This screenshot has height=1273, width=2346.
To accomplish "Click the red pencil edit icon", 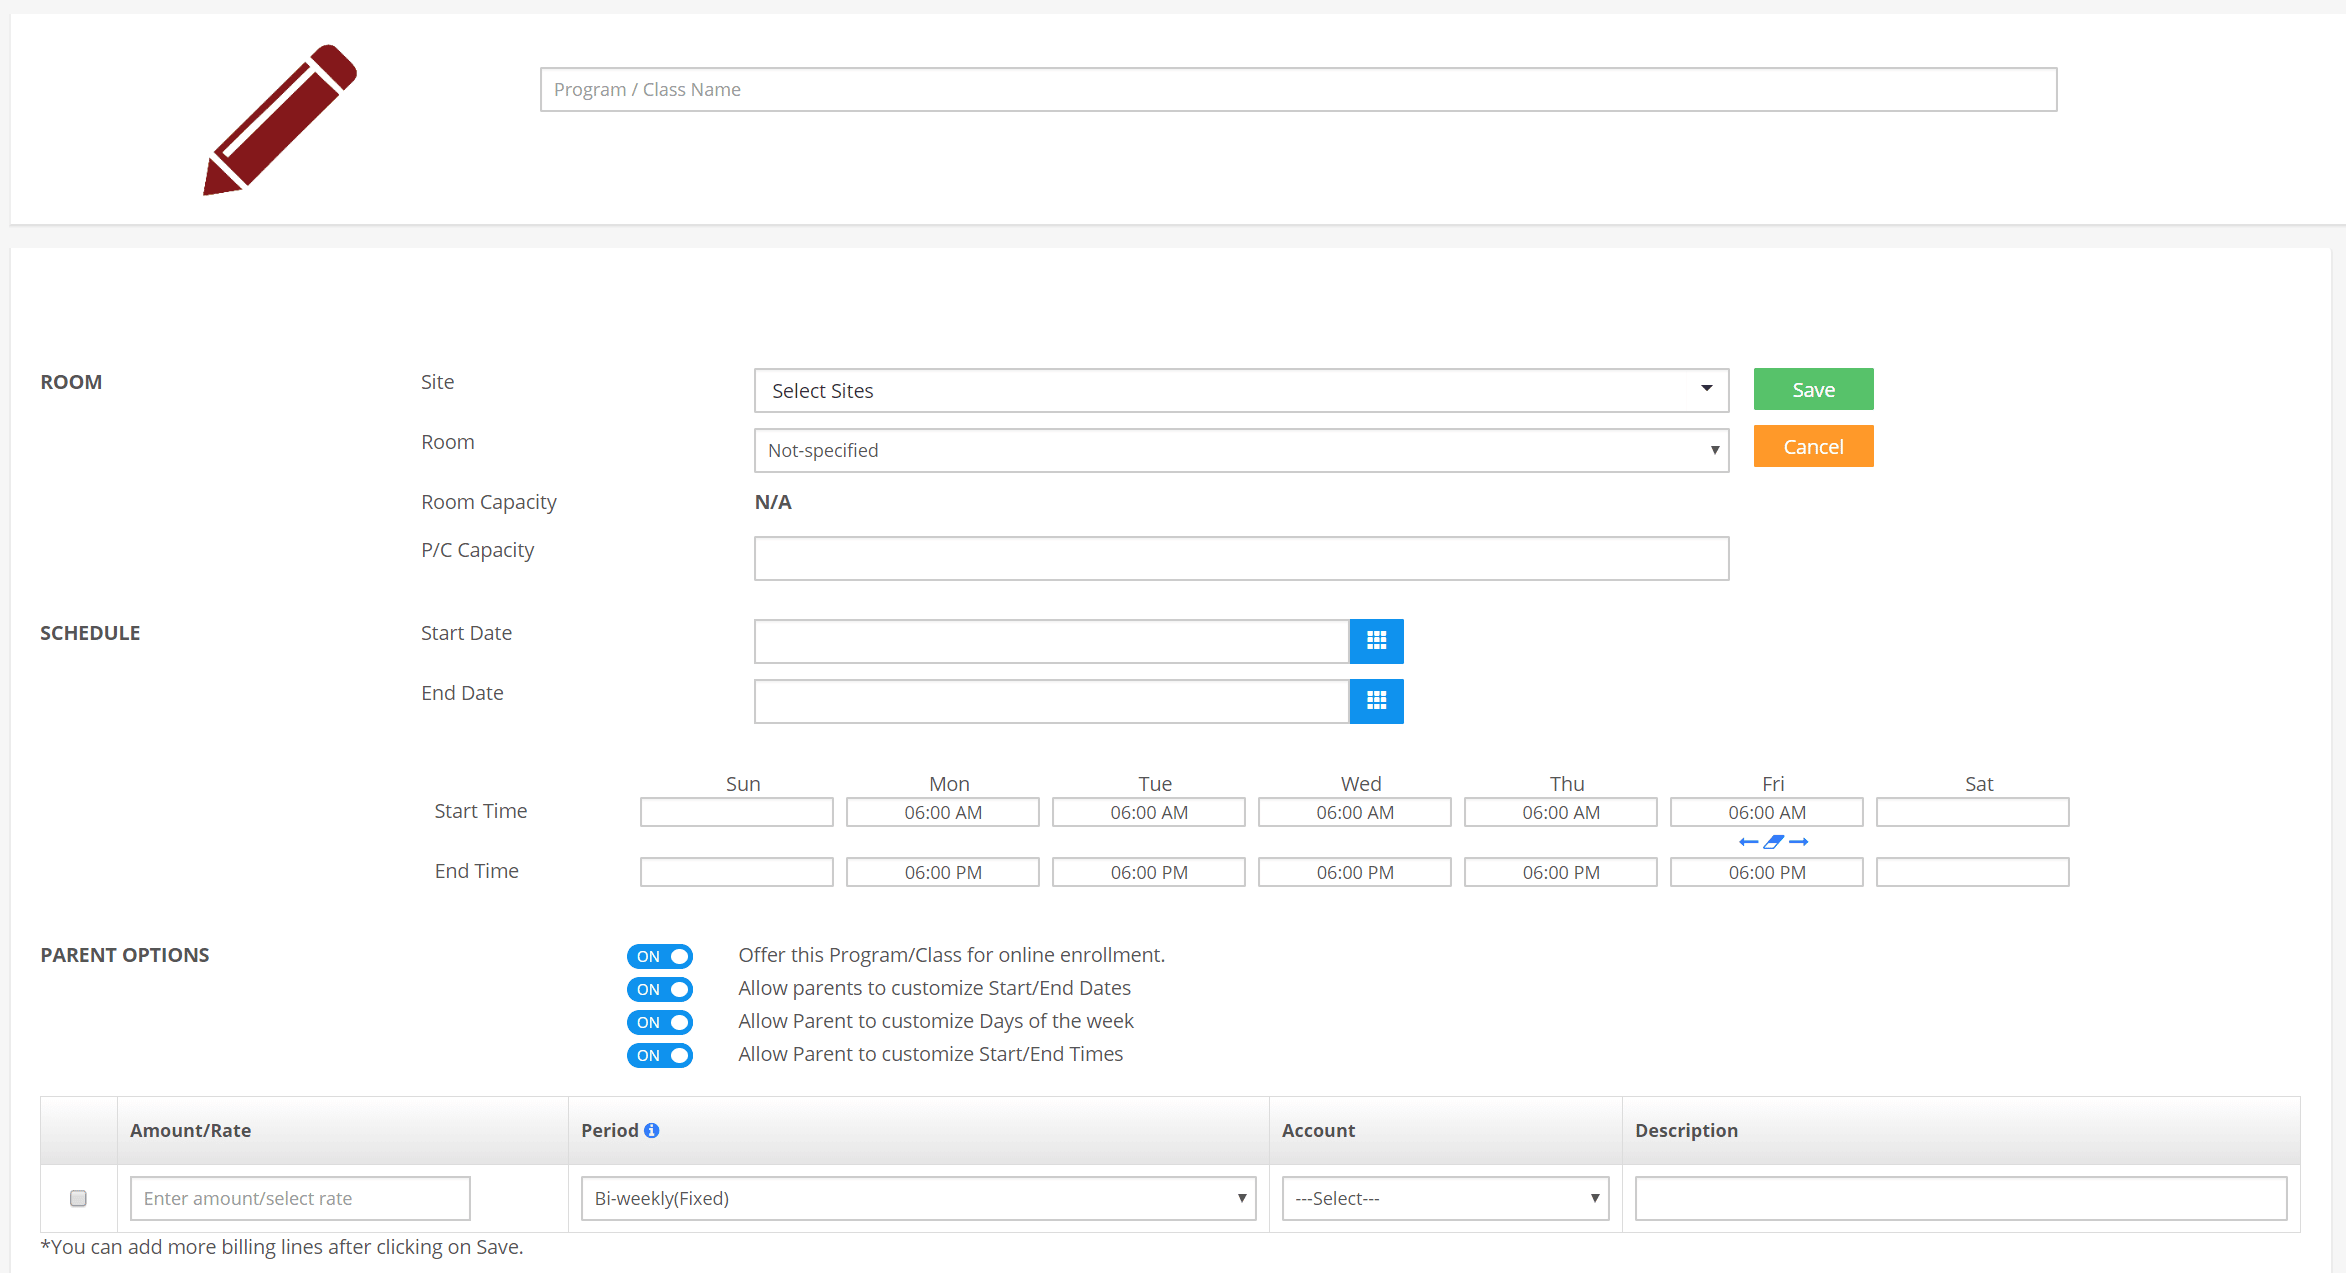I will point(280,120).
